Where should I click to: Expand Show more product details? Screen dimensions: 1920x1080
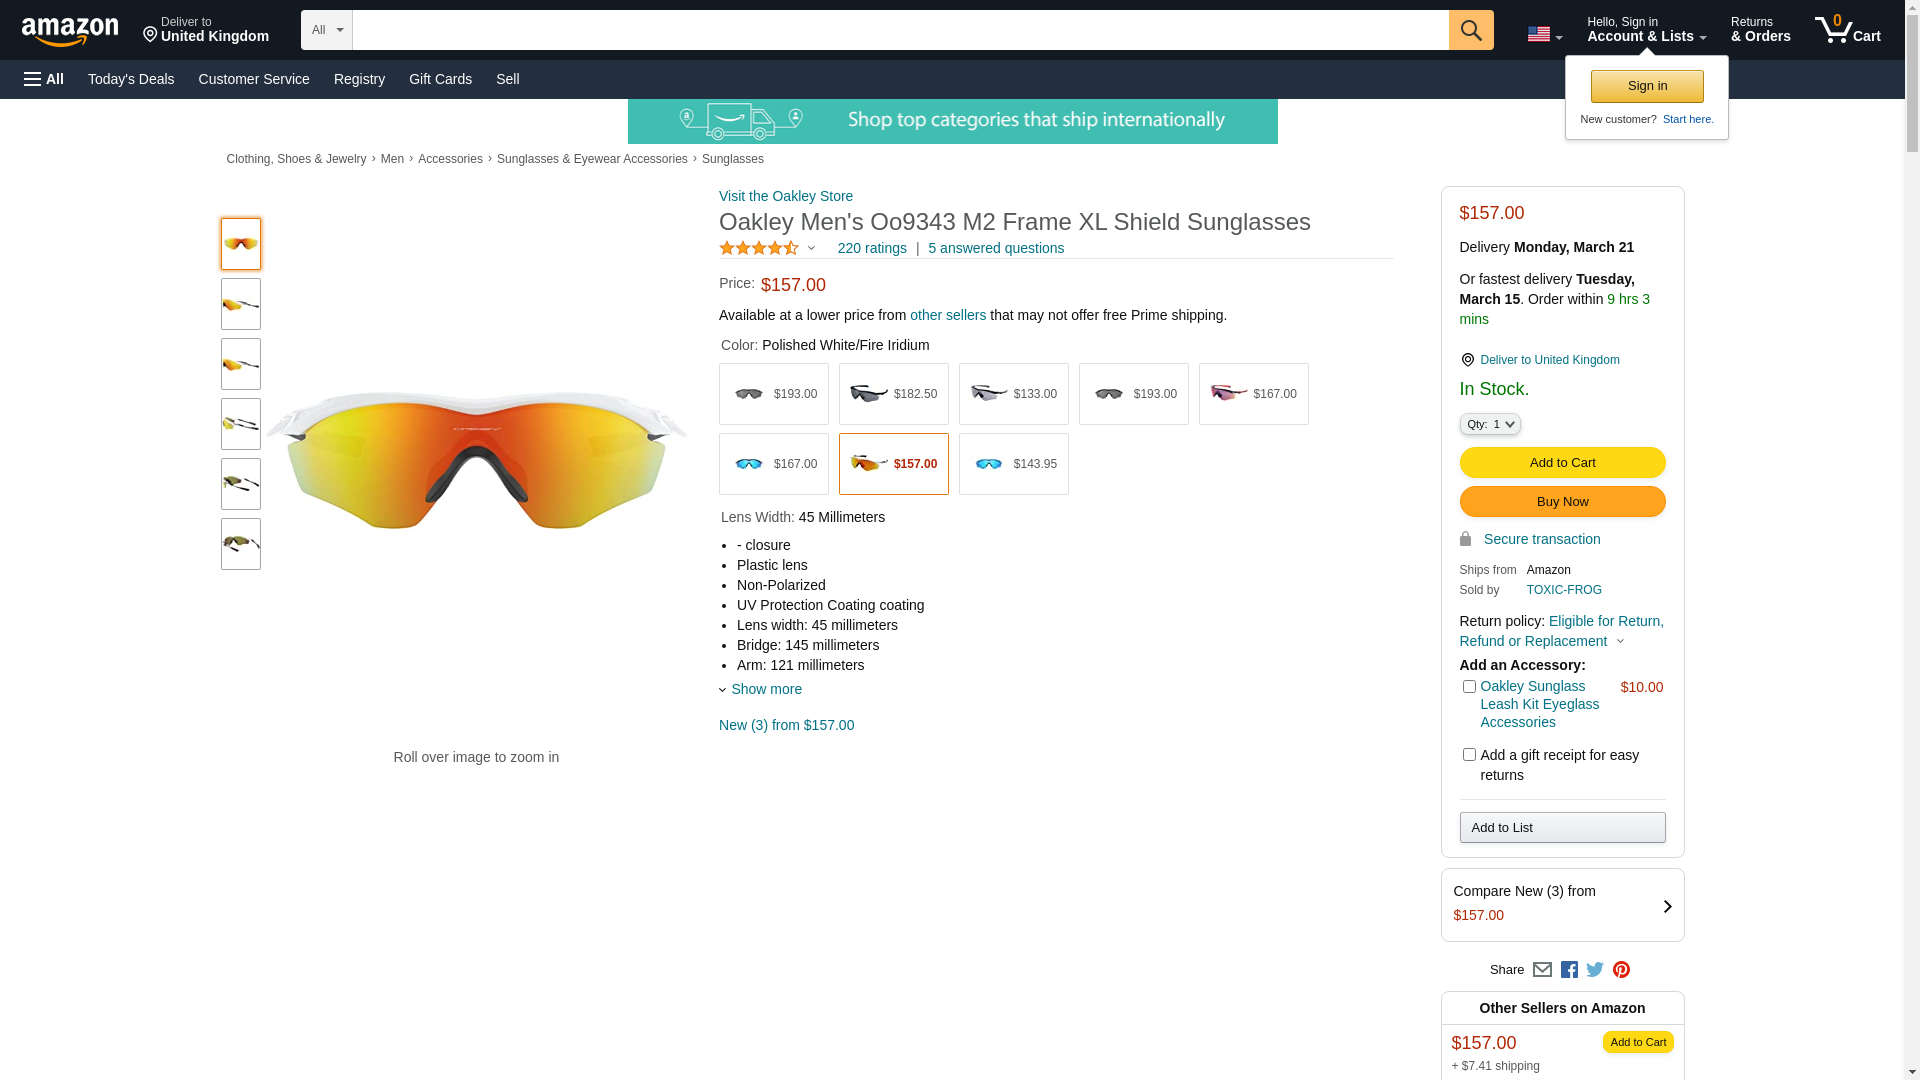point(765,689)
